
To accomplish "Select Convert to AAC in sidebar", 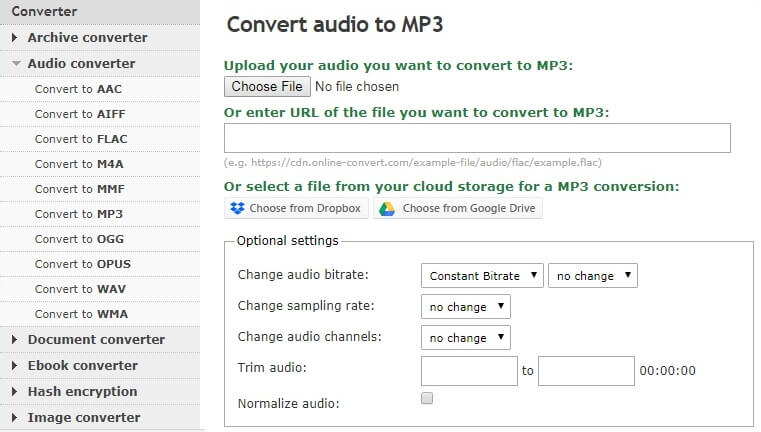I will (x=78, y=89).
